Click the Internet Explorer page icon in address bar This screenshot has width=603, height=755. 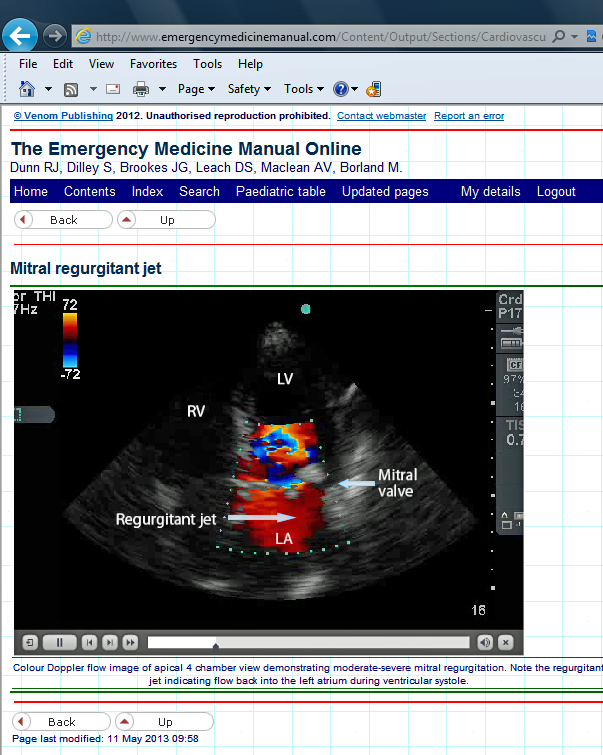(83, 37)
